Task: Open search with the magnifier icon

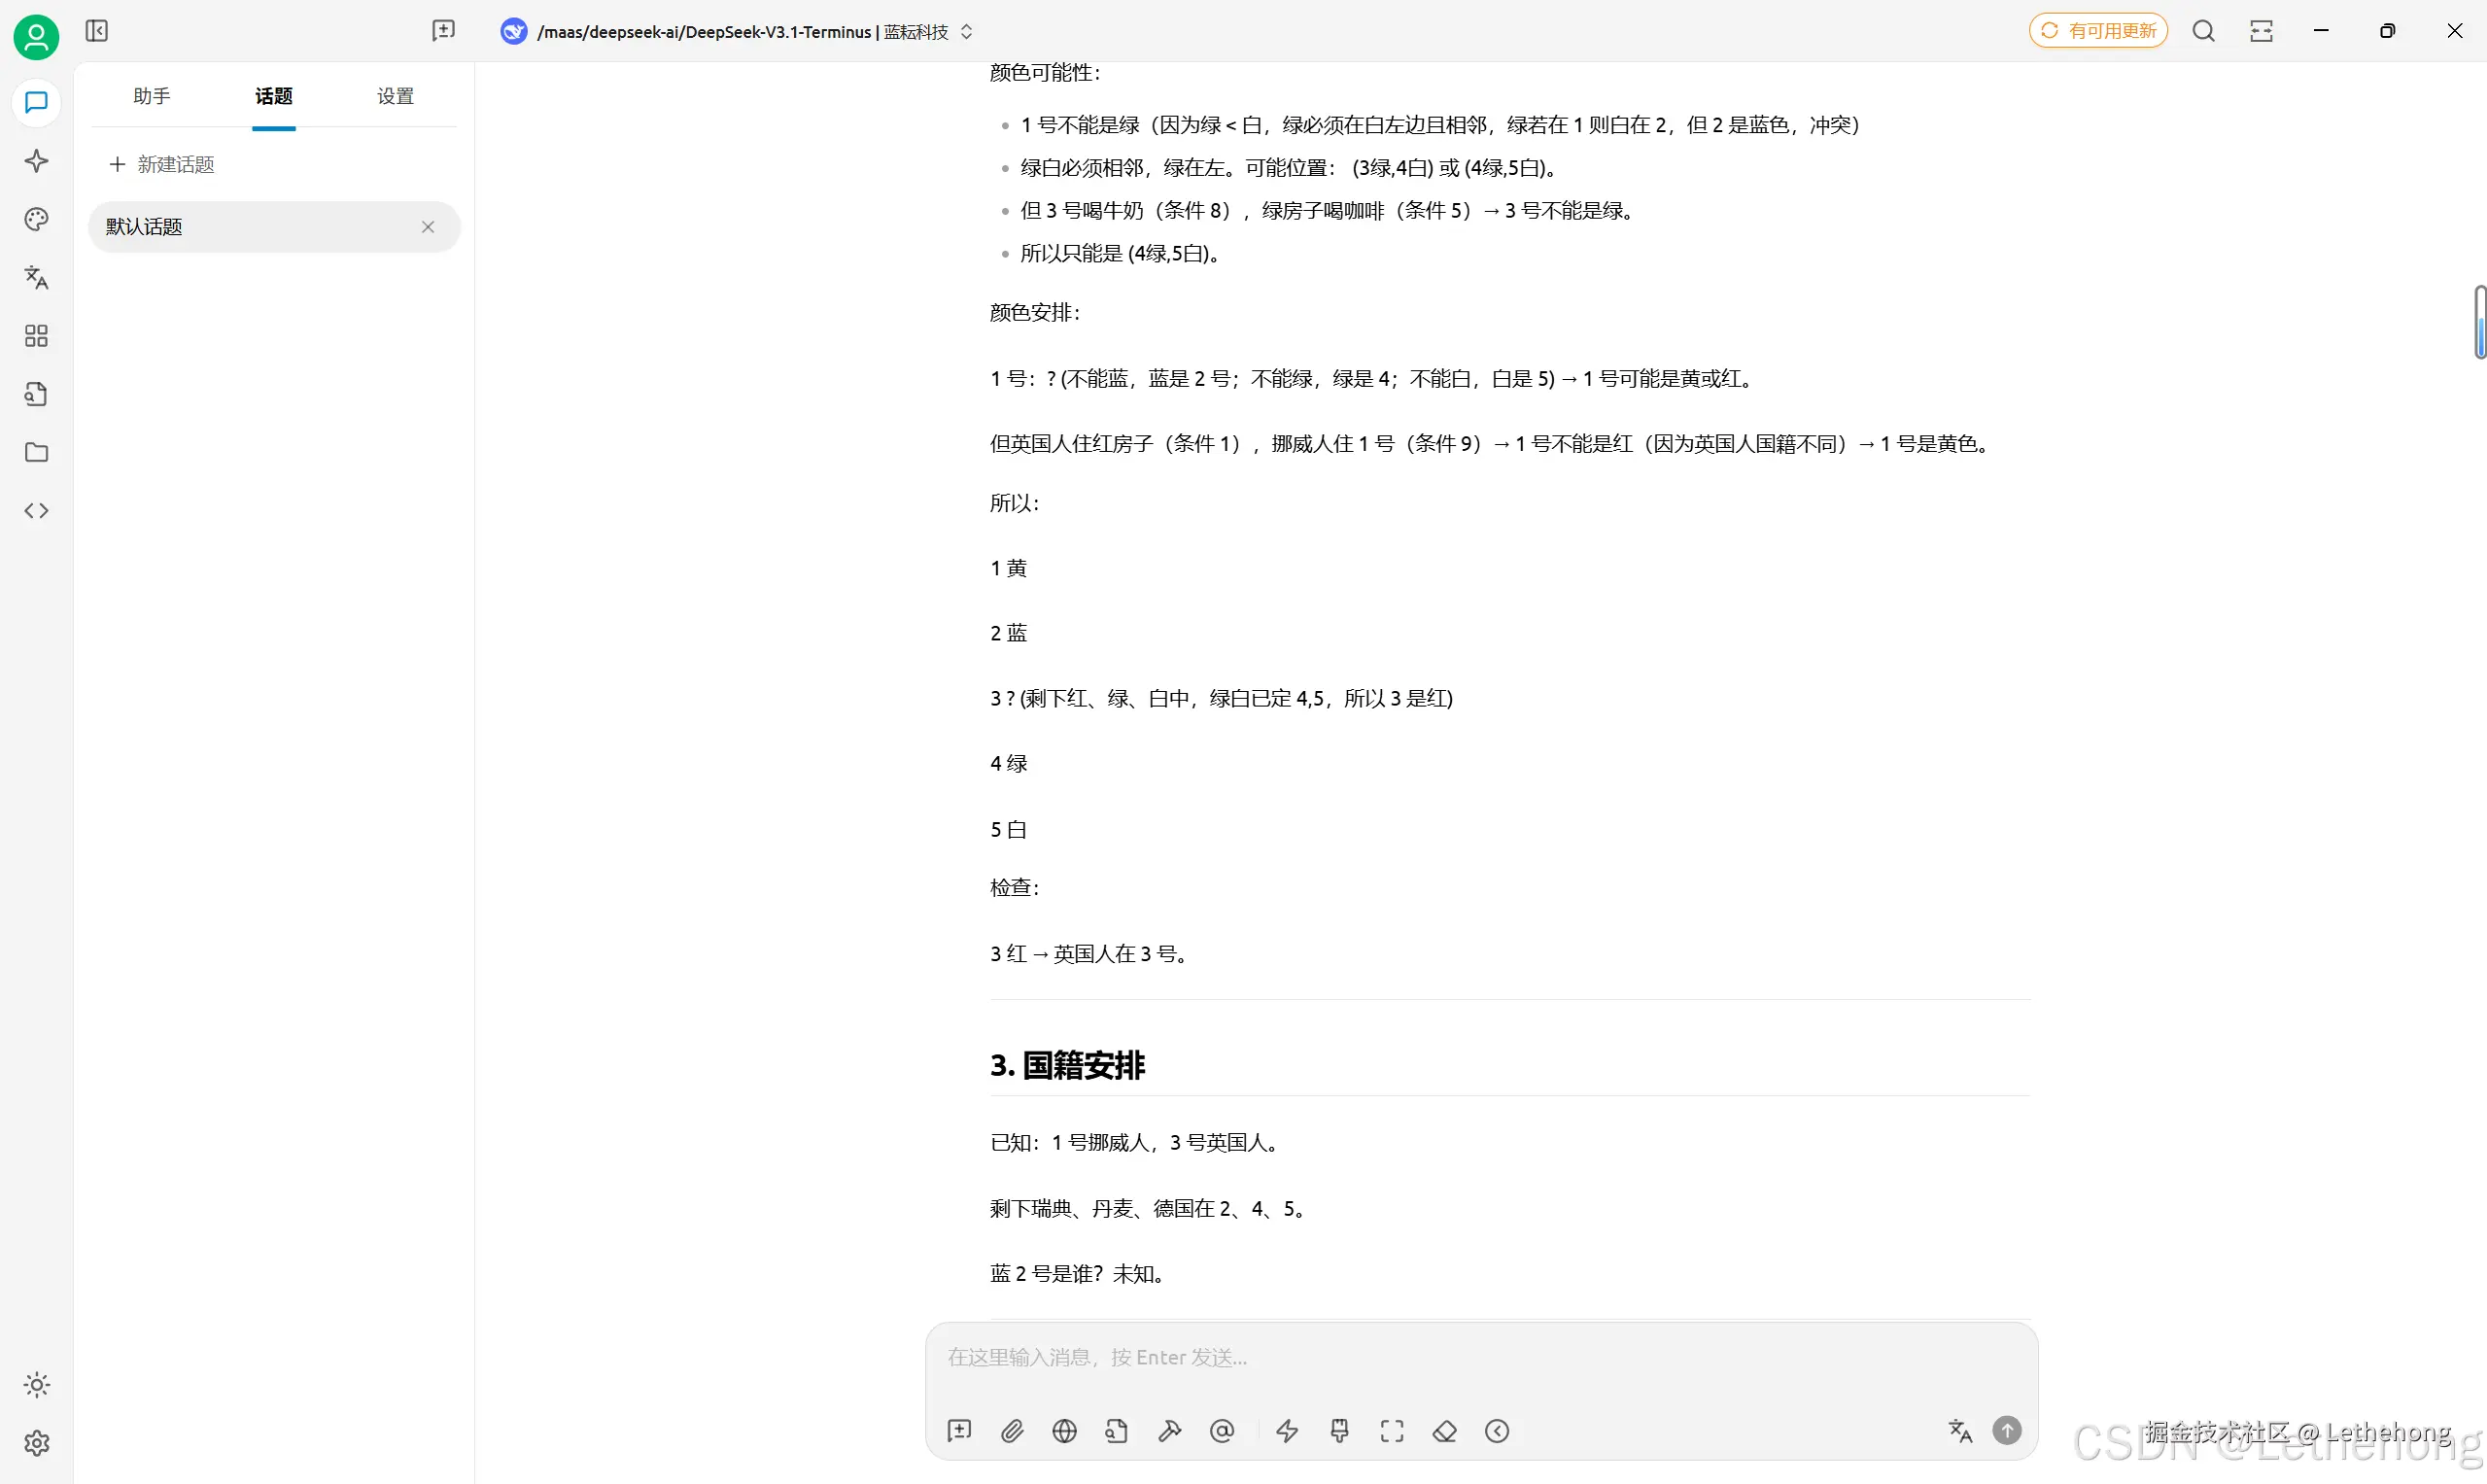Action: tap(2204, 31)
